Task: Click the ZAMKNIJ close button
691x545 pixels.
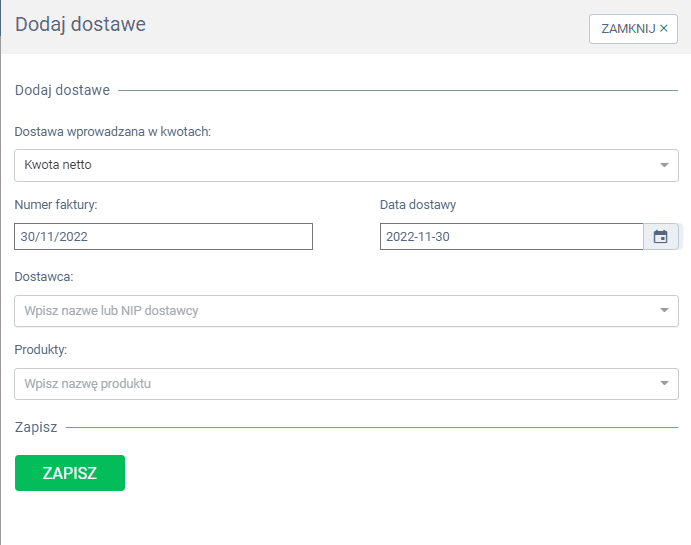Action: [633, 29]
